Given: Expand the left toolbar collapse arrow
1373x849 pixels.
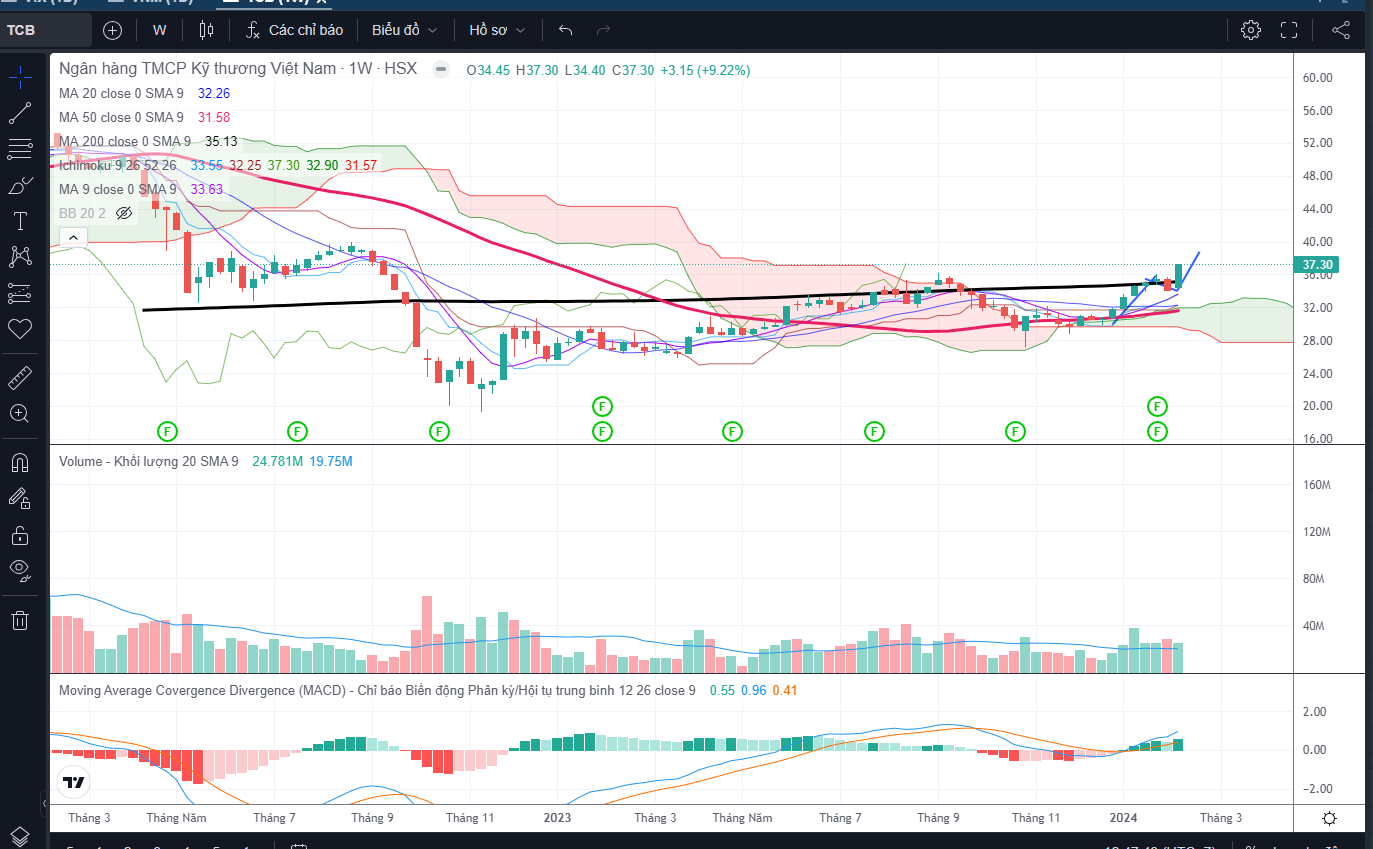Looking at the screenshot, I should tap(44, 803).
